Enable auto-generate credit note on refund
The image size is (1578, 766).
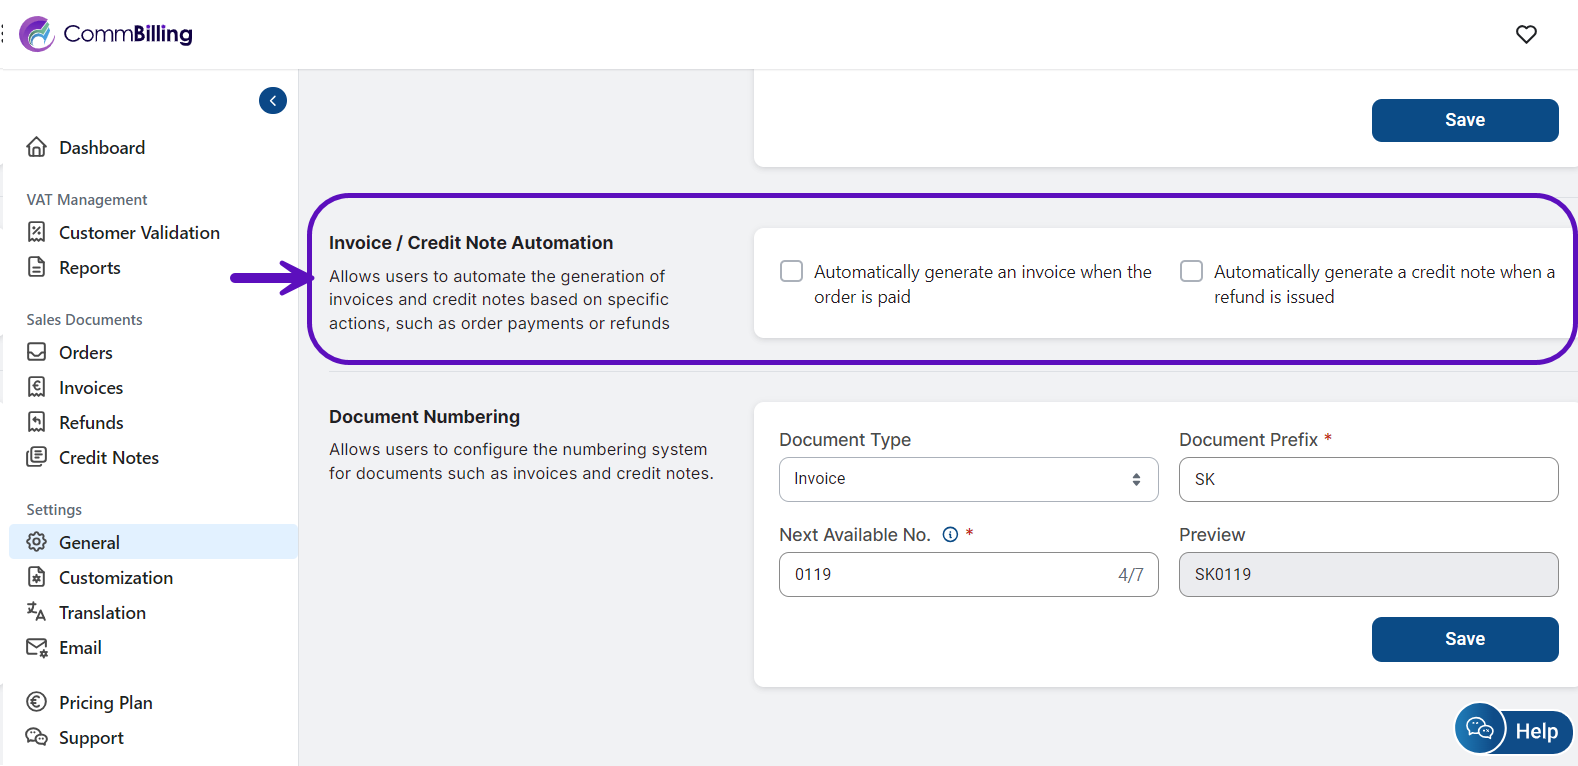pos(1191,271)
